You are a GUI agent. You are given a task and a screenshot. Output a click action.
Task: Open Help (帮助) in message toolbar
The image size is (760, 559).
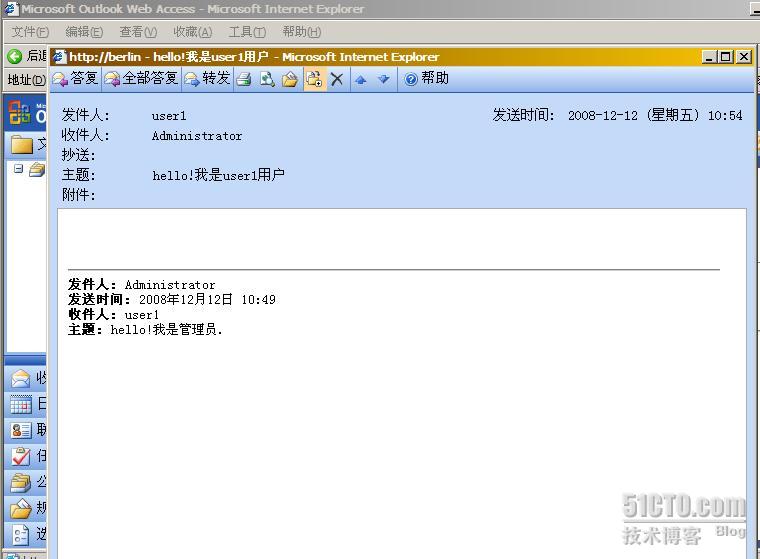click(x=427, y=79)
